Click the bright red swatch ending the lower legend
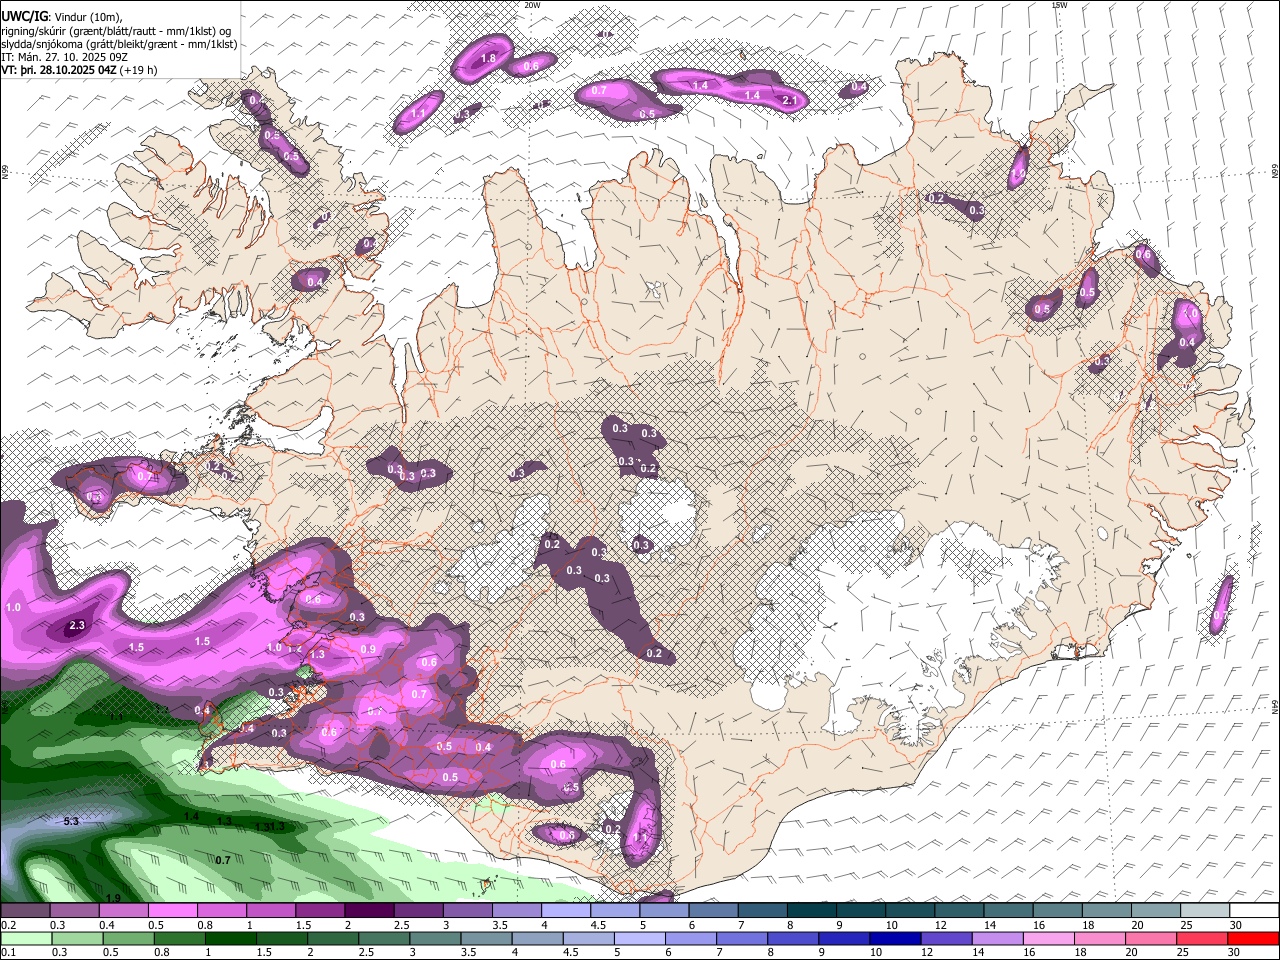1280x960 pixels. (x=1254, y=938)
